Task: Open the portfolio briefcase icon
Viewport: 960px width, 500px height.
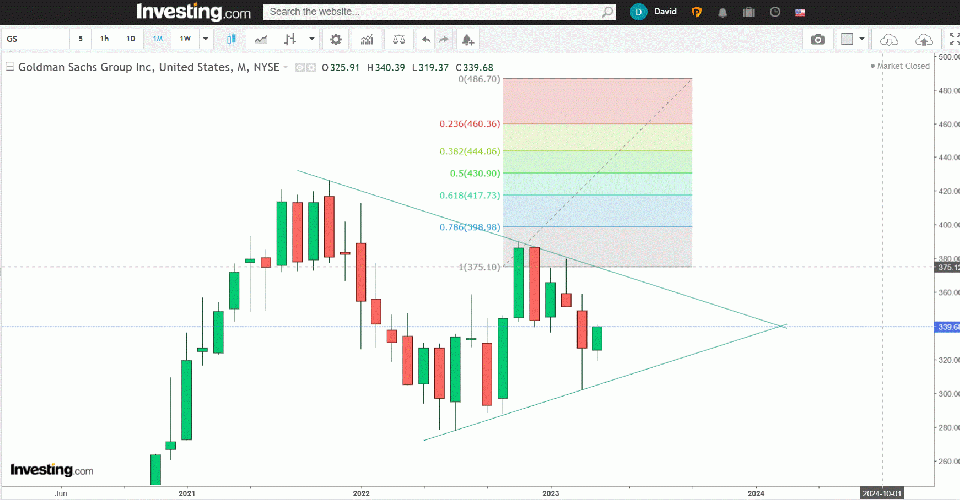Action: (748, 12)
